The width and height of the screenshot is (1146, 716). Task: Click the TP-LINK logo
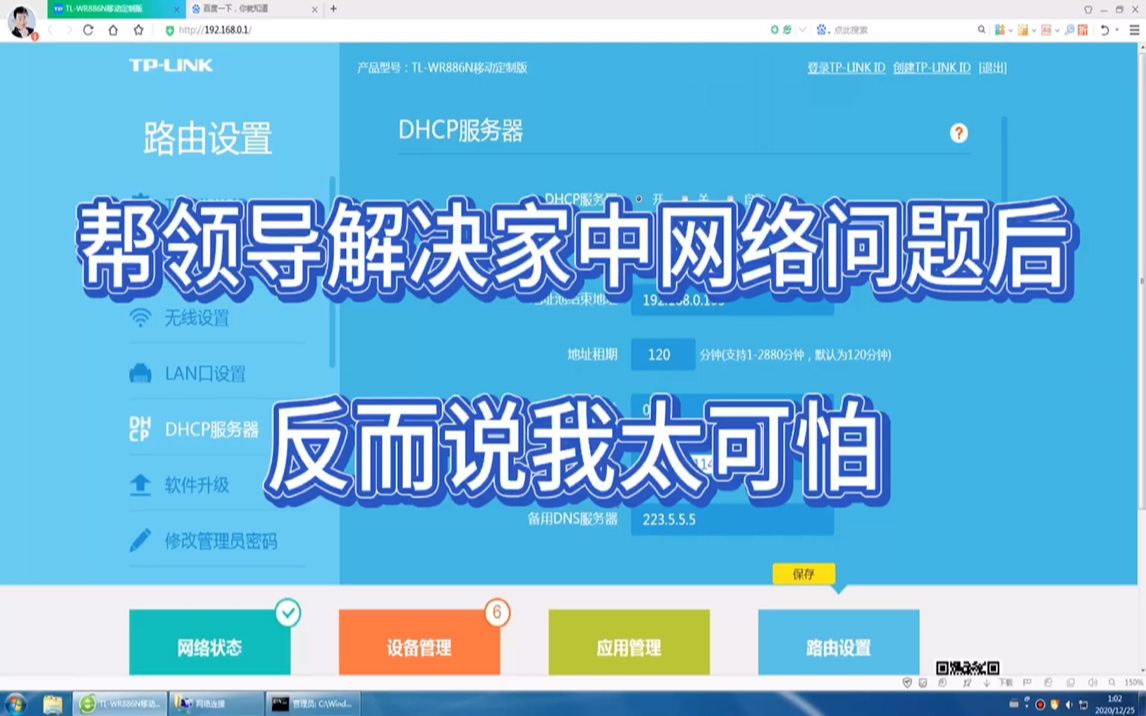coord(171,65)
